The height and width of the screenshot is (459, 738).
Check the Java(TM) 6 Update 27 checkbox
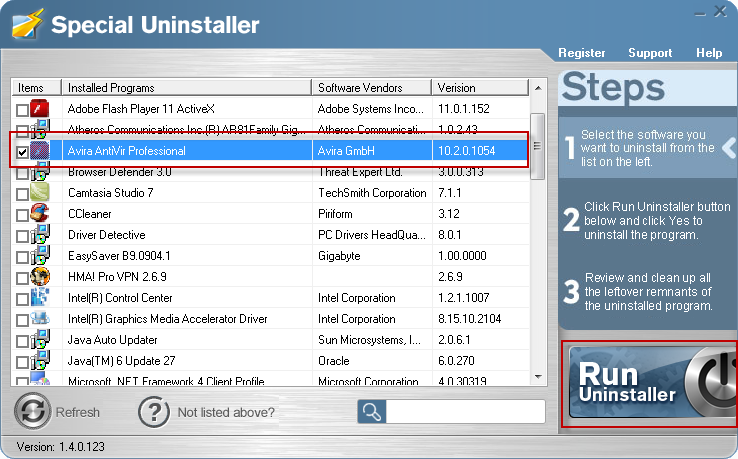tap(22, 362)
